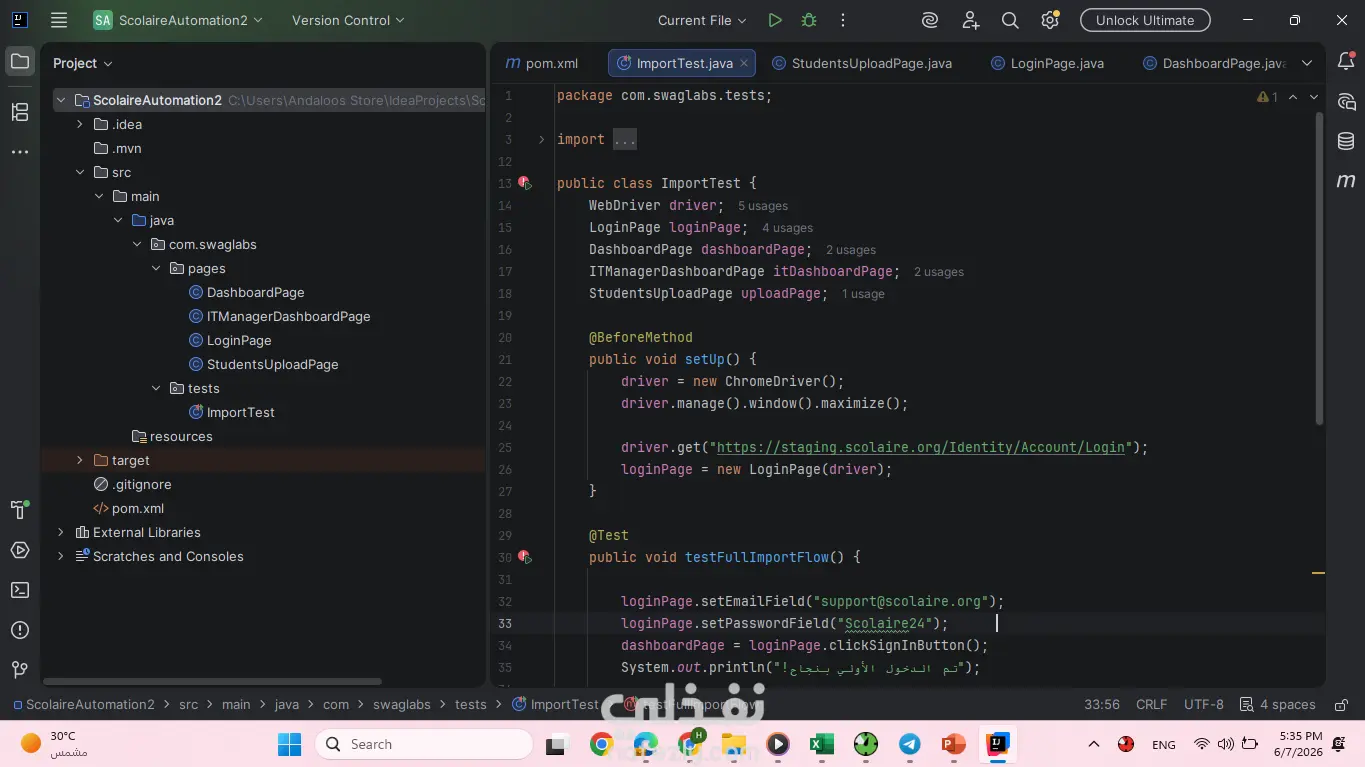Open the 4 spaces indent settings
Viewport: 1365px width, 767px height.
pyautogui.click(x=1277, y=704)
